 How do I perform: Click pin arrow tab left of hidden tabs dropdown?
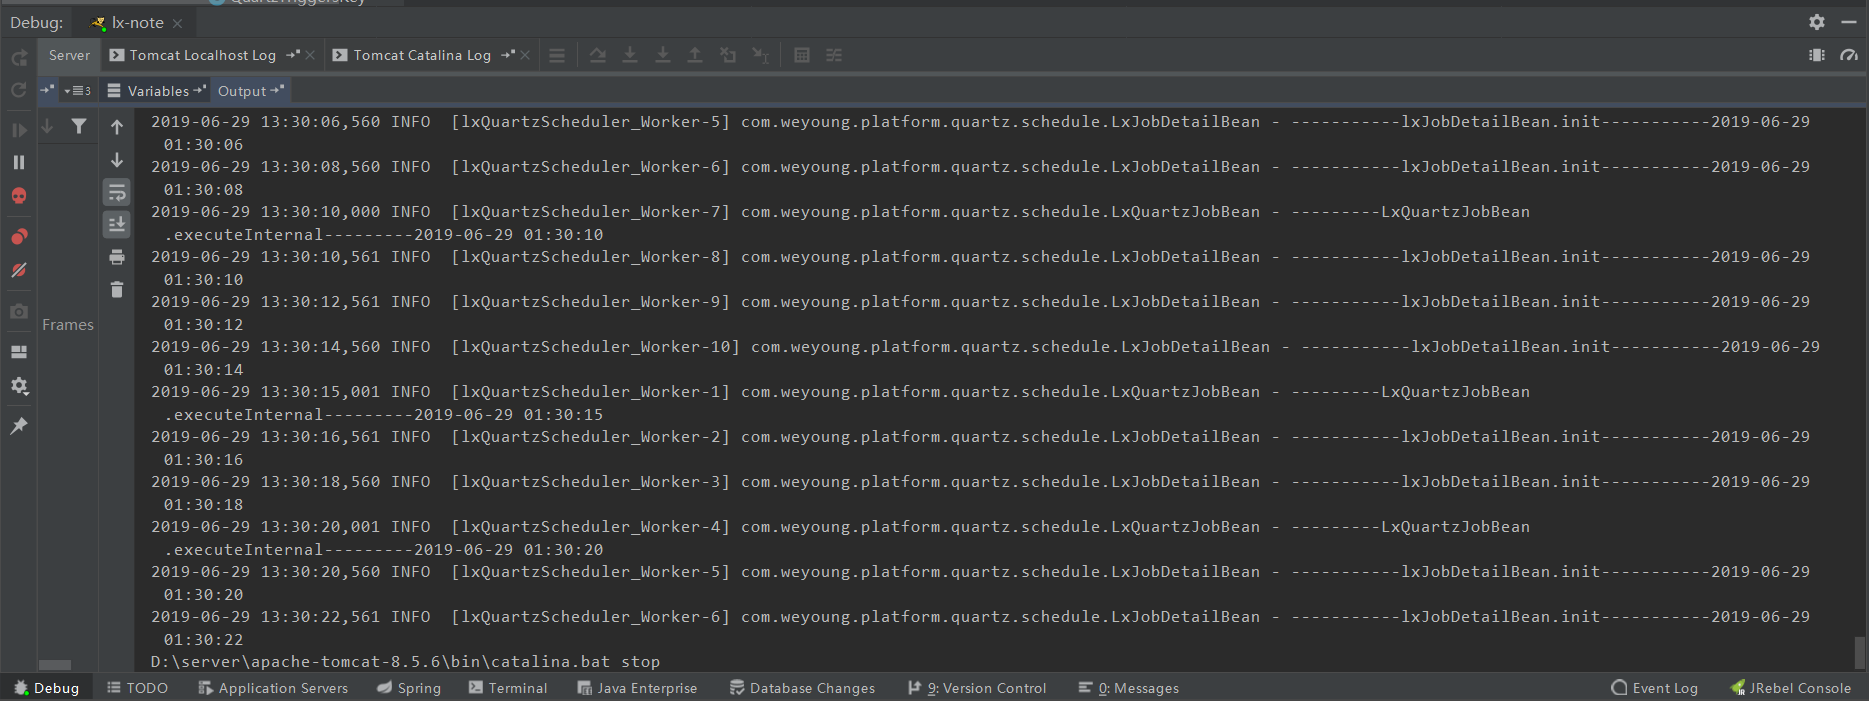[47, 90]
